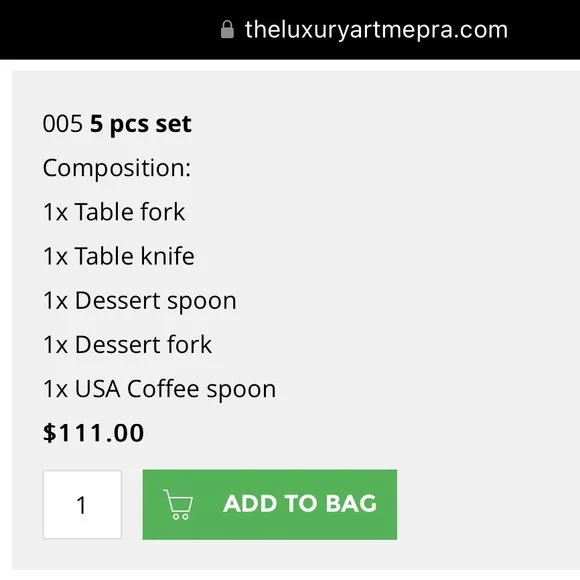Select the 1x Table knife line

119,256
